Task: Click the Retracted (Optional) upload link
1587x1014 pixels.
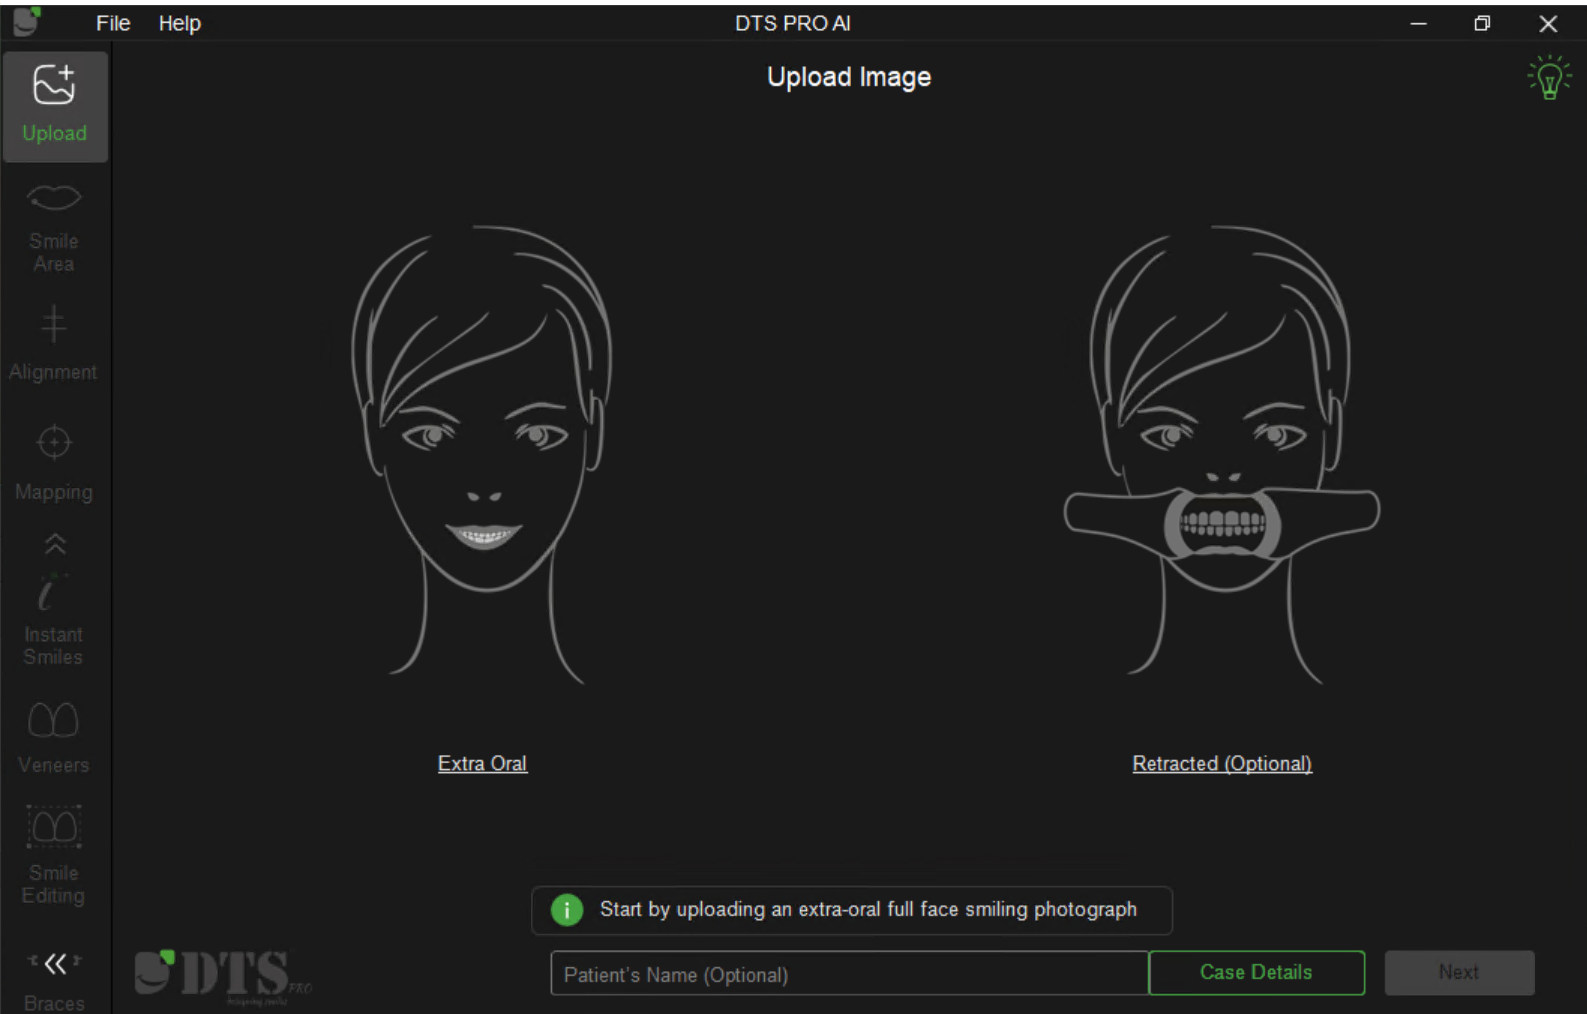Action: pyautogui.click(x=1222, y=763)
